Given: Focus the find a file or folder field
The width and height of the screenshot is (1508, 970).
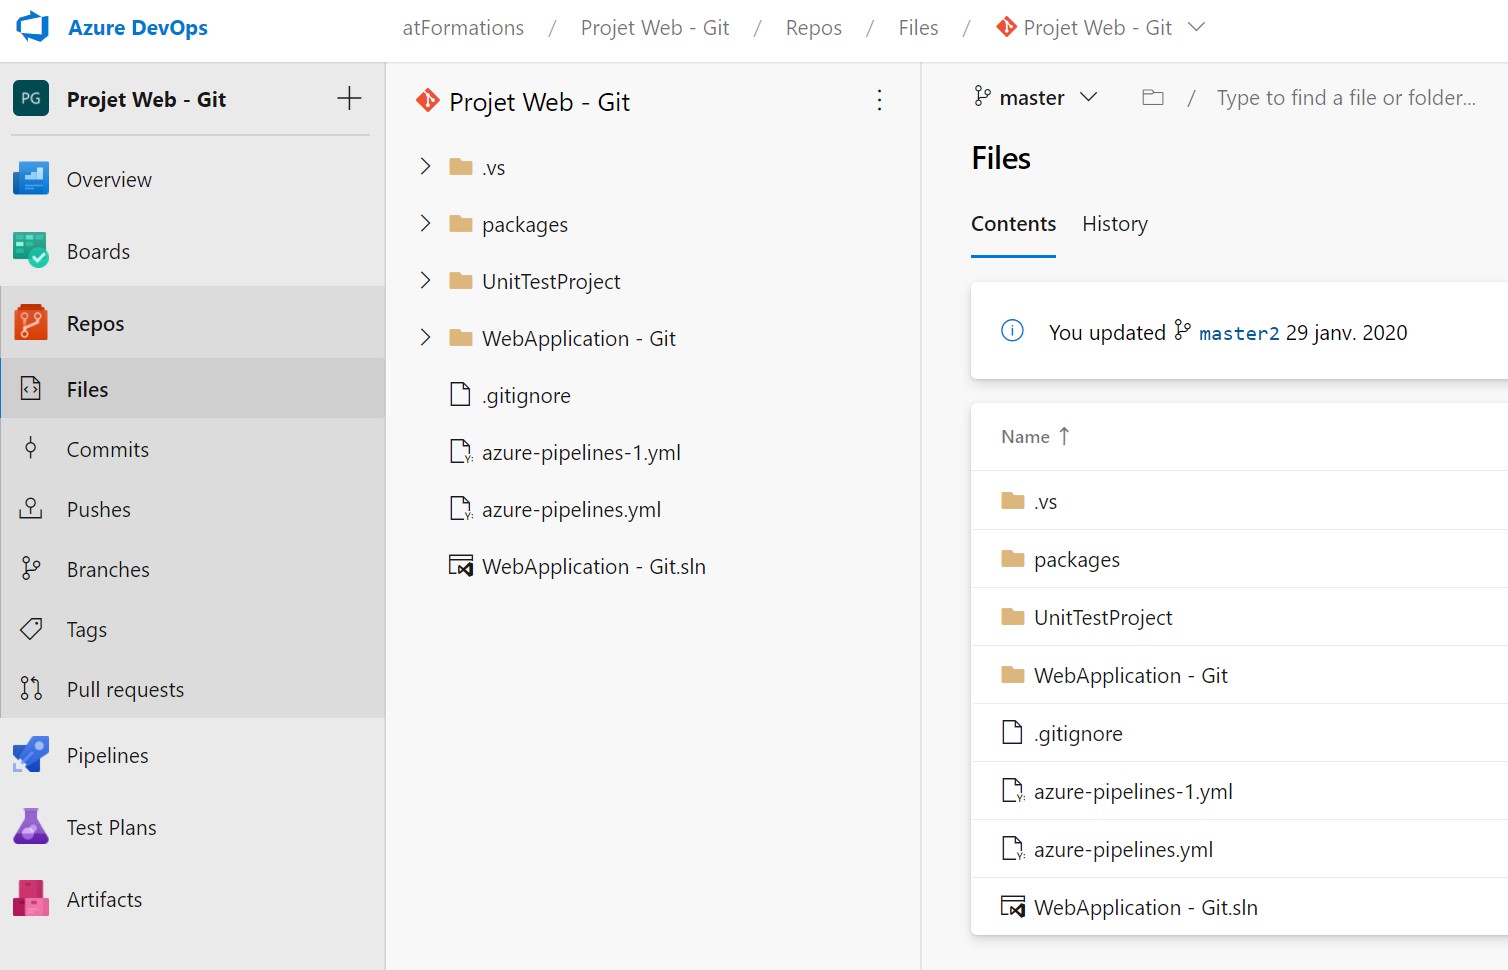Looking at the screenshot, I should tap(1346, 97).
